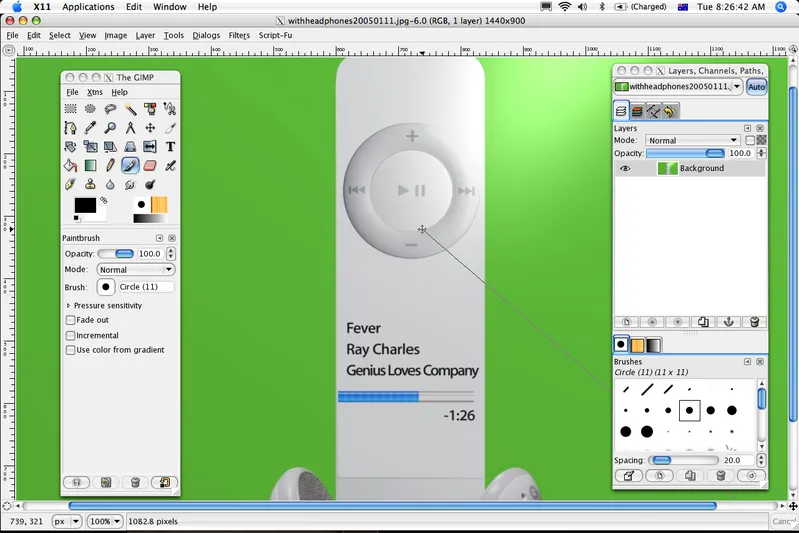The image size is (799, 533).
Task: Click the Auto button in the Layers dialog
Action: [x=756, y=87]
